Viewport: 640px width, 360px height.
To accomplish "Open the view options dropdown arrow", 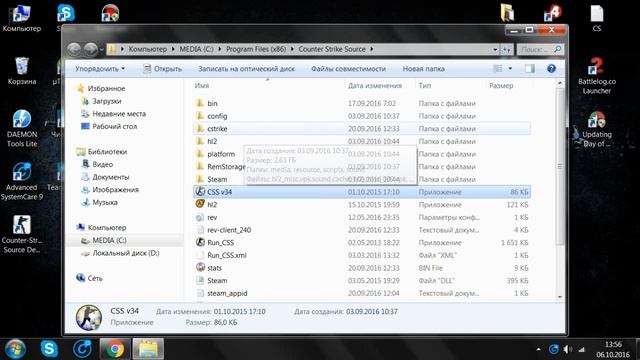I will (x=510, y=69).
